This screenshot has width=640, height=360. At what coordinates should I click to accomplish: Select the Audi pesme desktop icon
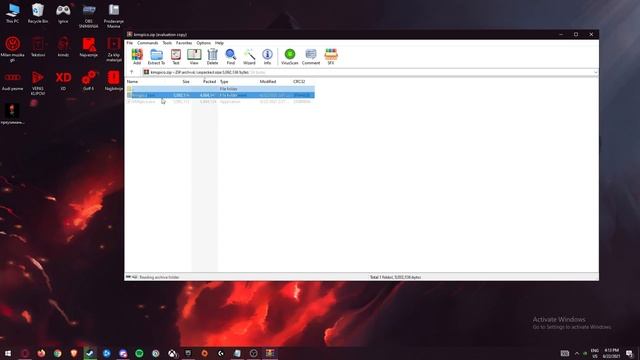(12, 81)
